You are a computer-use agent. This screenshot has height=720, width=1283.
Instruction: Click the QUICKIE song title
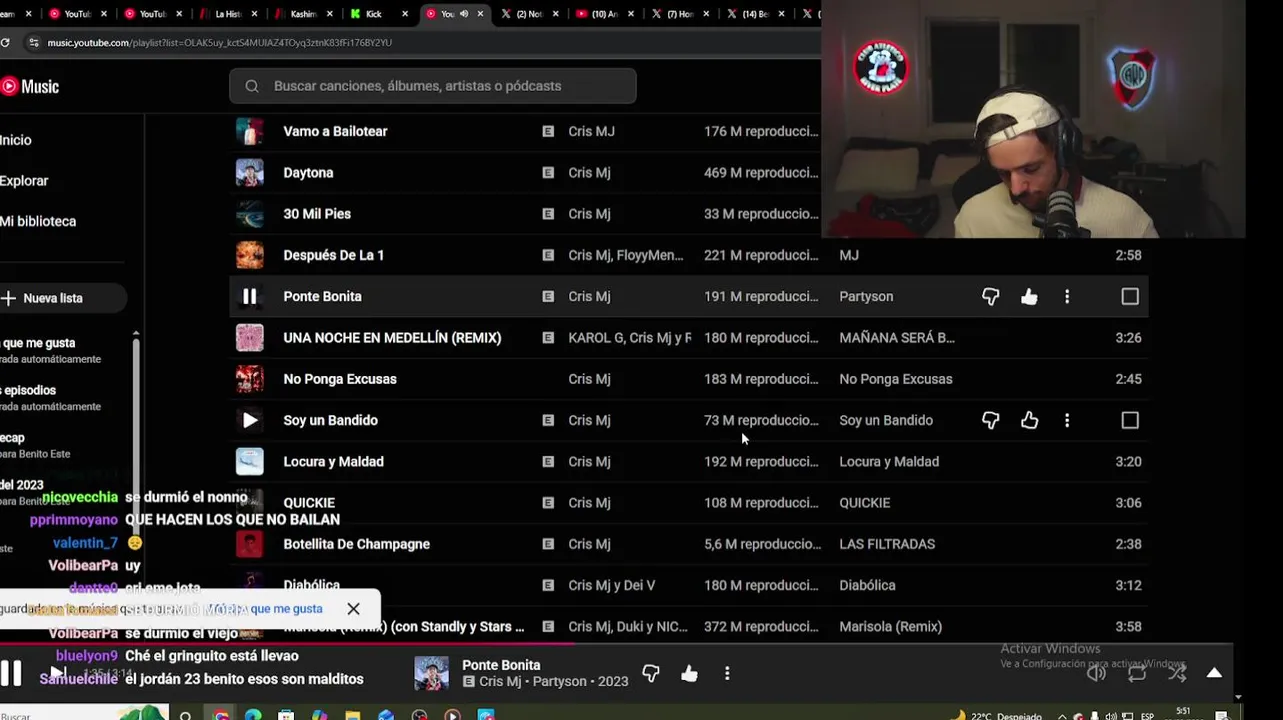[309, 503]
